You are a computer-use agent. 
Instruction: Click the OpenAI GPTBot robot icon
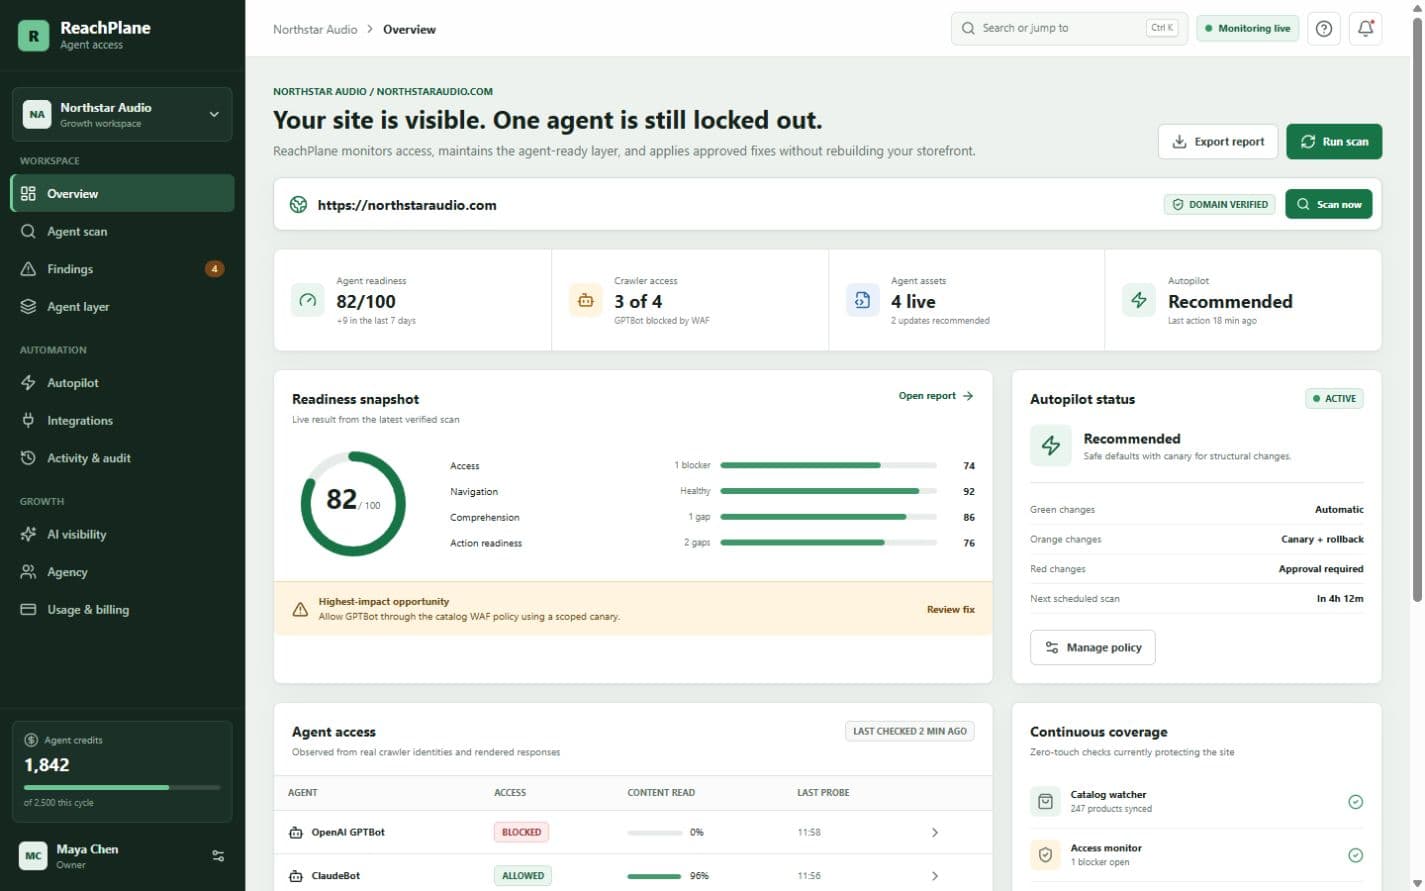[296, 833]
